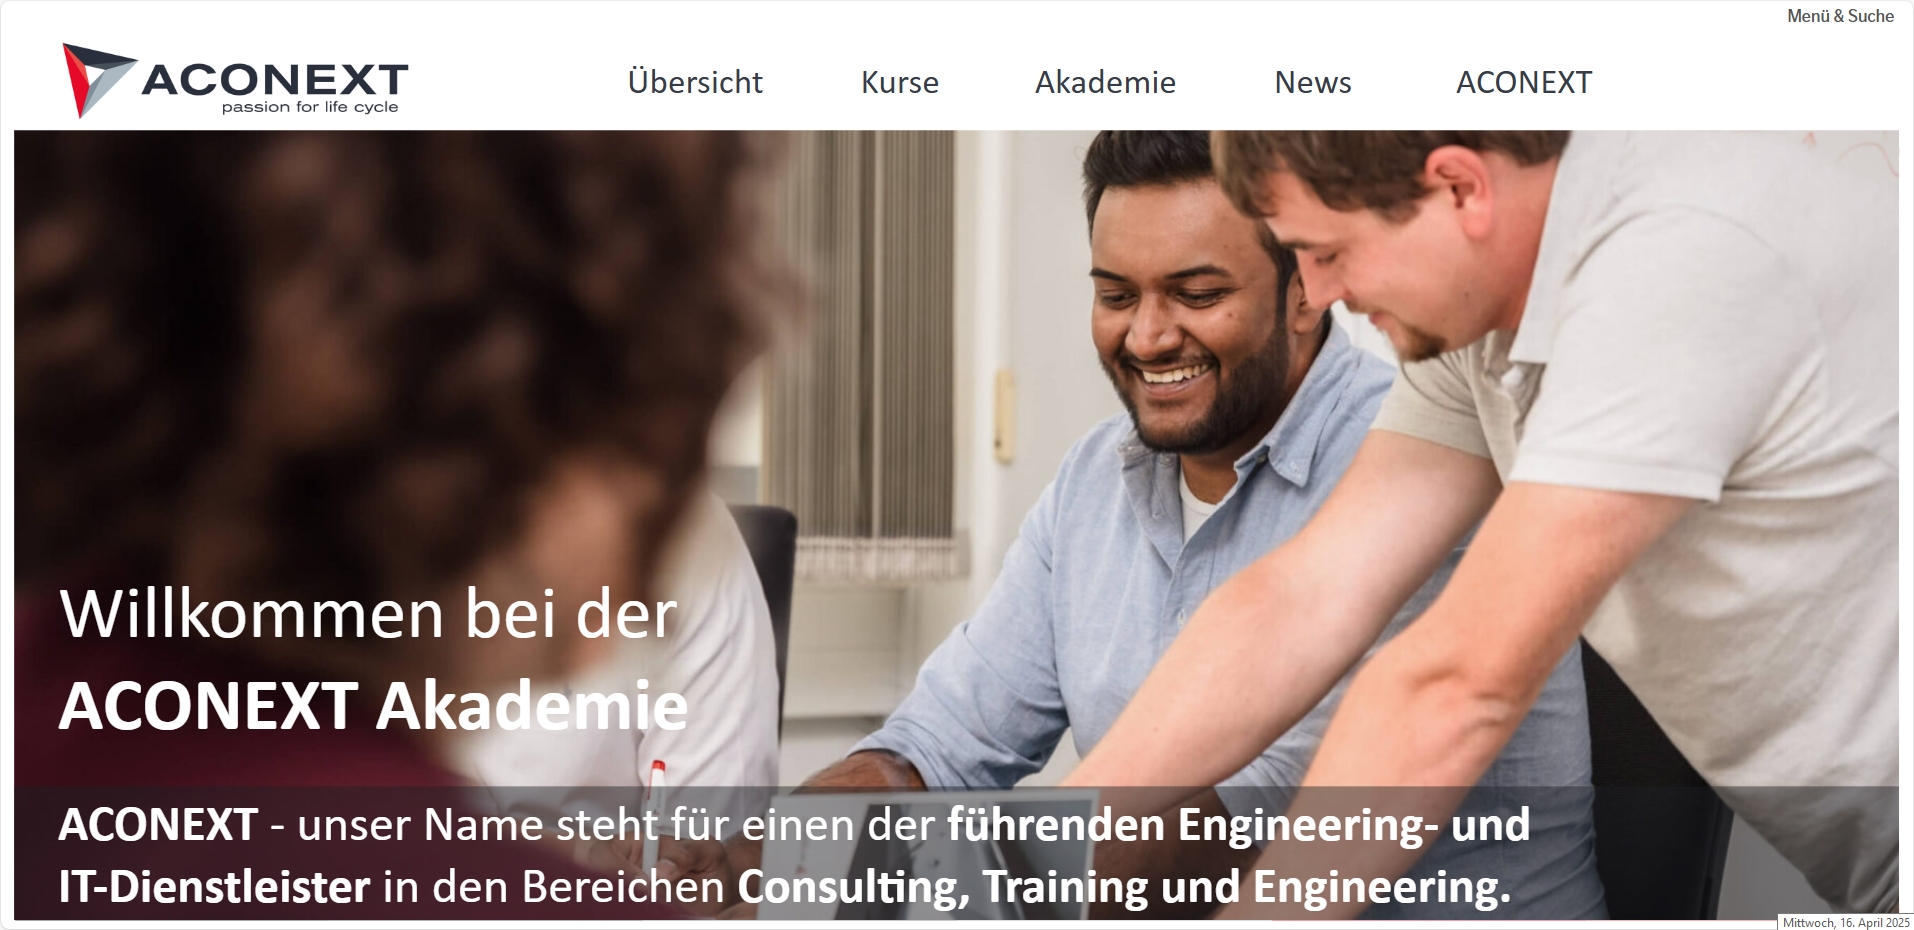Open Menü & Suche at top right

(x=1840, y=16)
